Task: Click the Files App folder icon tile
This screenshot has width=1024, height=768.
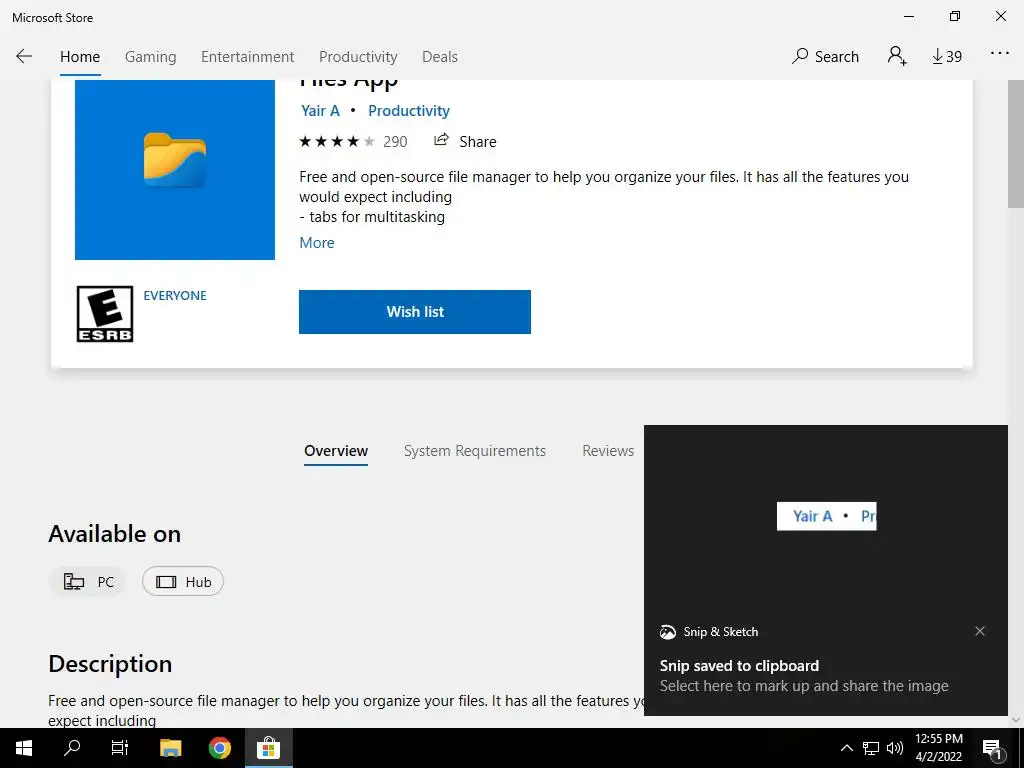Action: point(175,170)
